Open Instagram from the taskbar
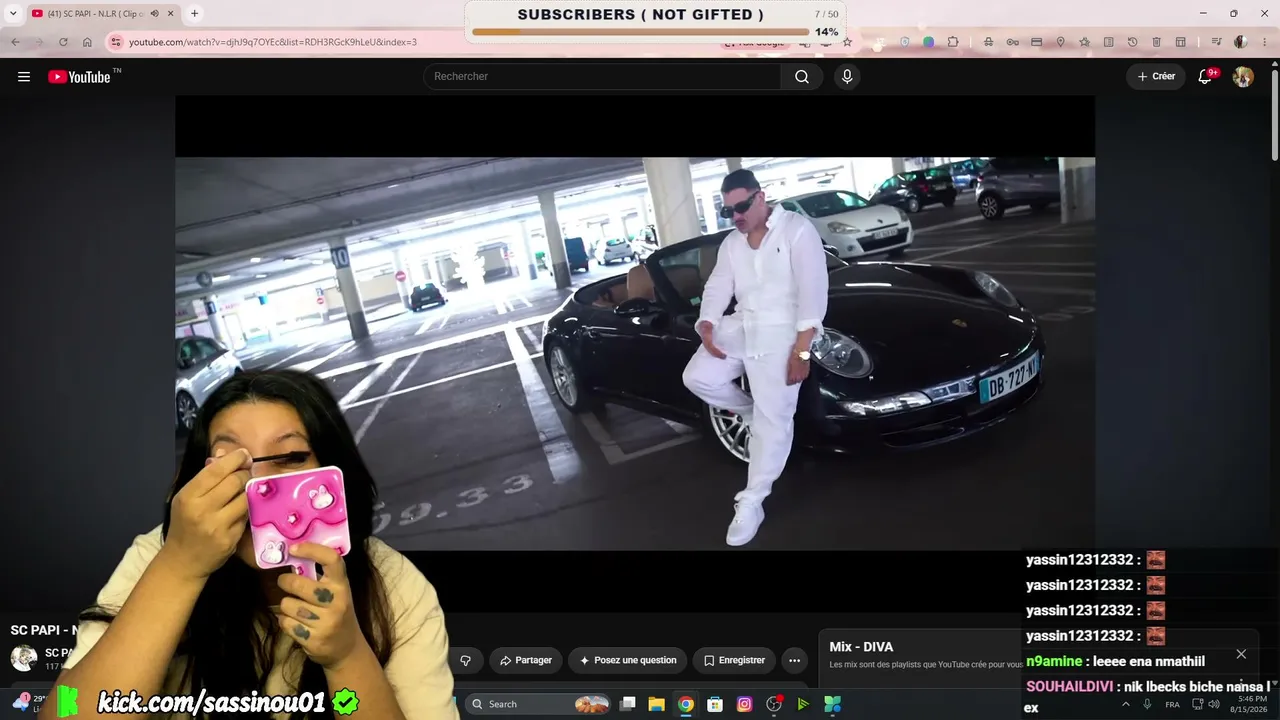Screen dimensions: 1280x720 [x=744, y=704]
